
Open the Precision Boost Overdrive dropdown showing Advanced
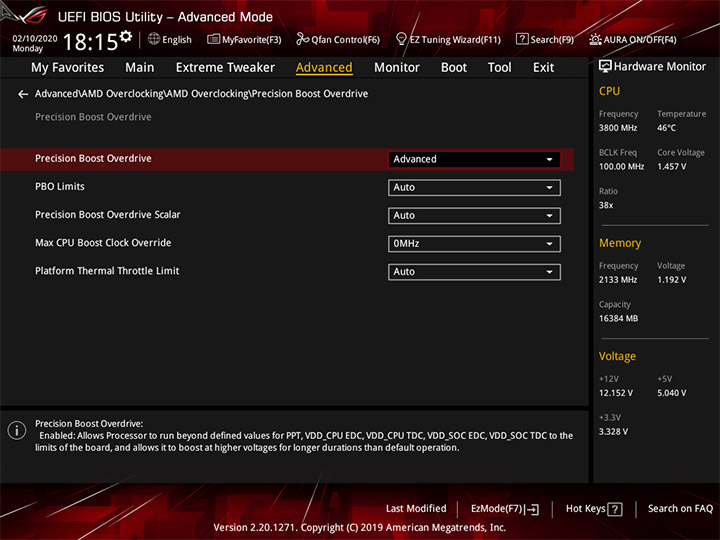(474, 159)
